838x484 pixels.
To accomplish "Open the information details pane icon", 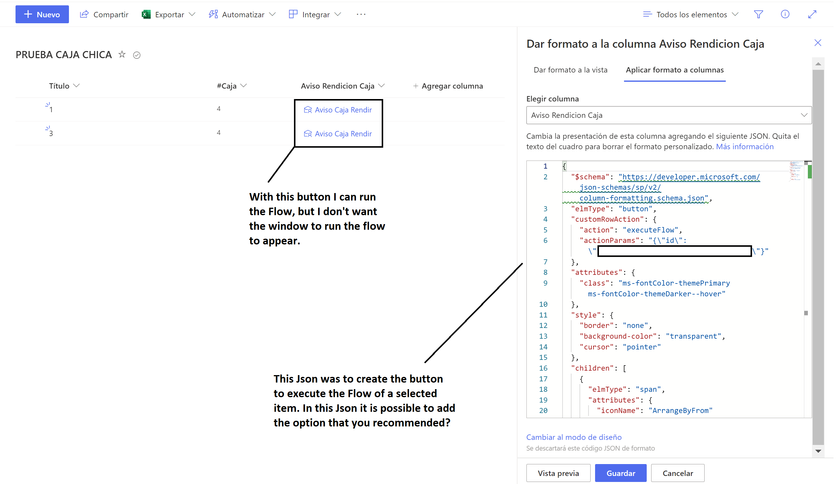I will pos(785,14).
